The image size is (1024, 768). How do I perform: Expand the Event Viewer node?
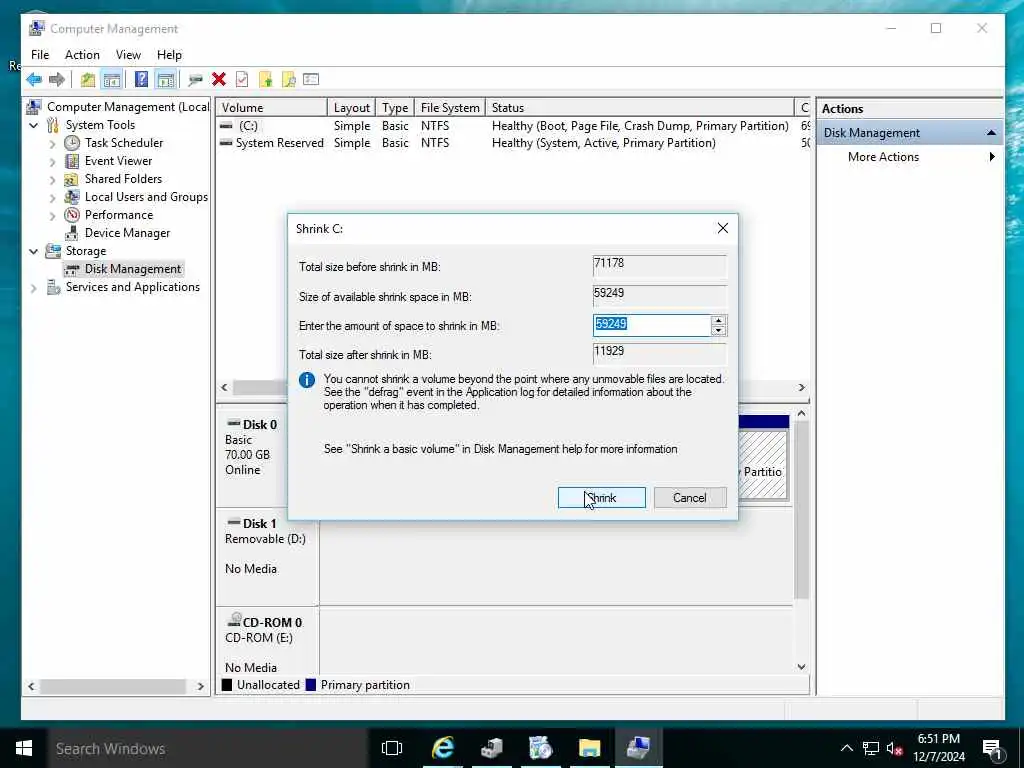pyautogui.click(x=52, y=161)
